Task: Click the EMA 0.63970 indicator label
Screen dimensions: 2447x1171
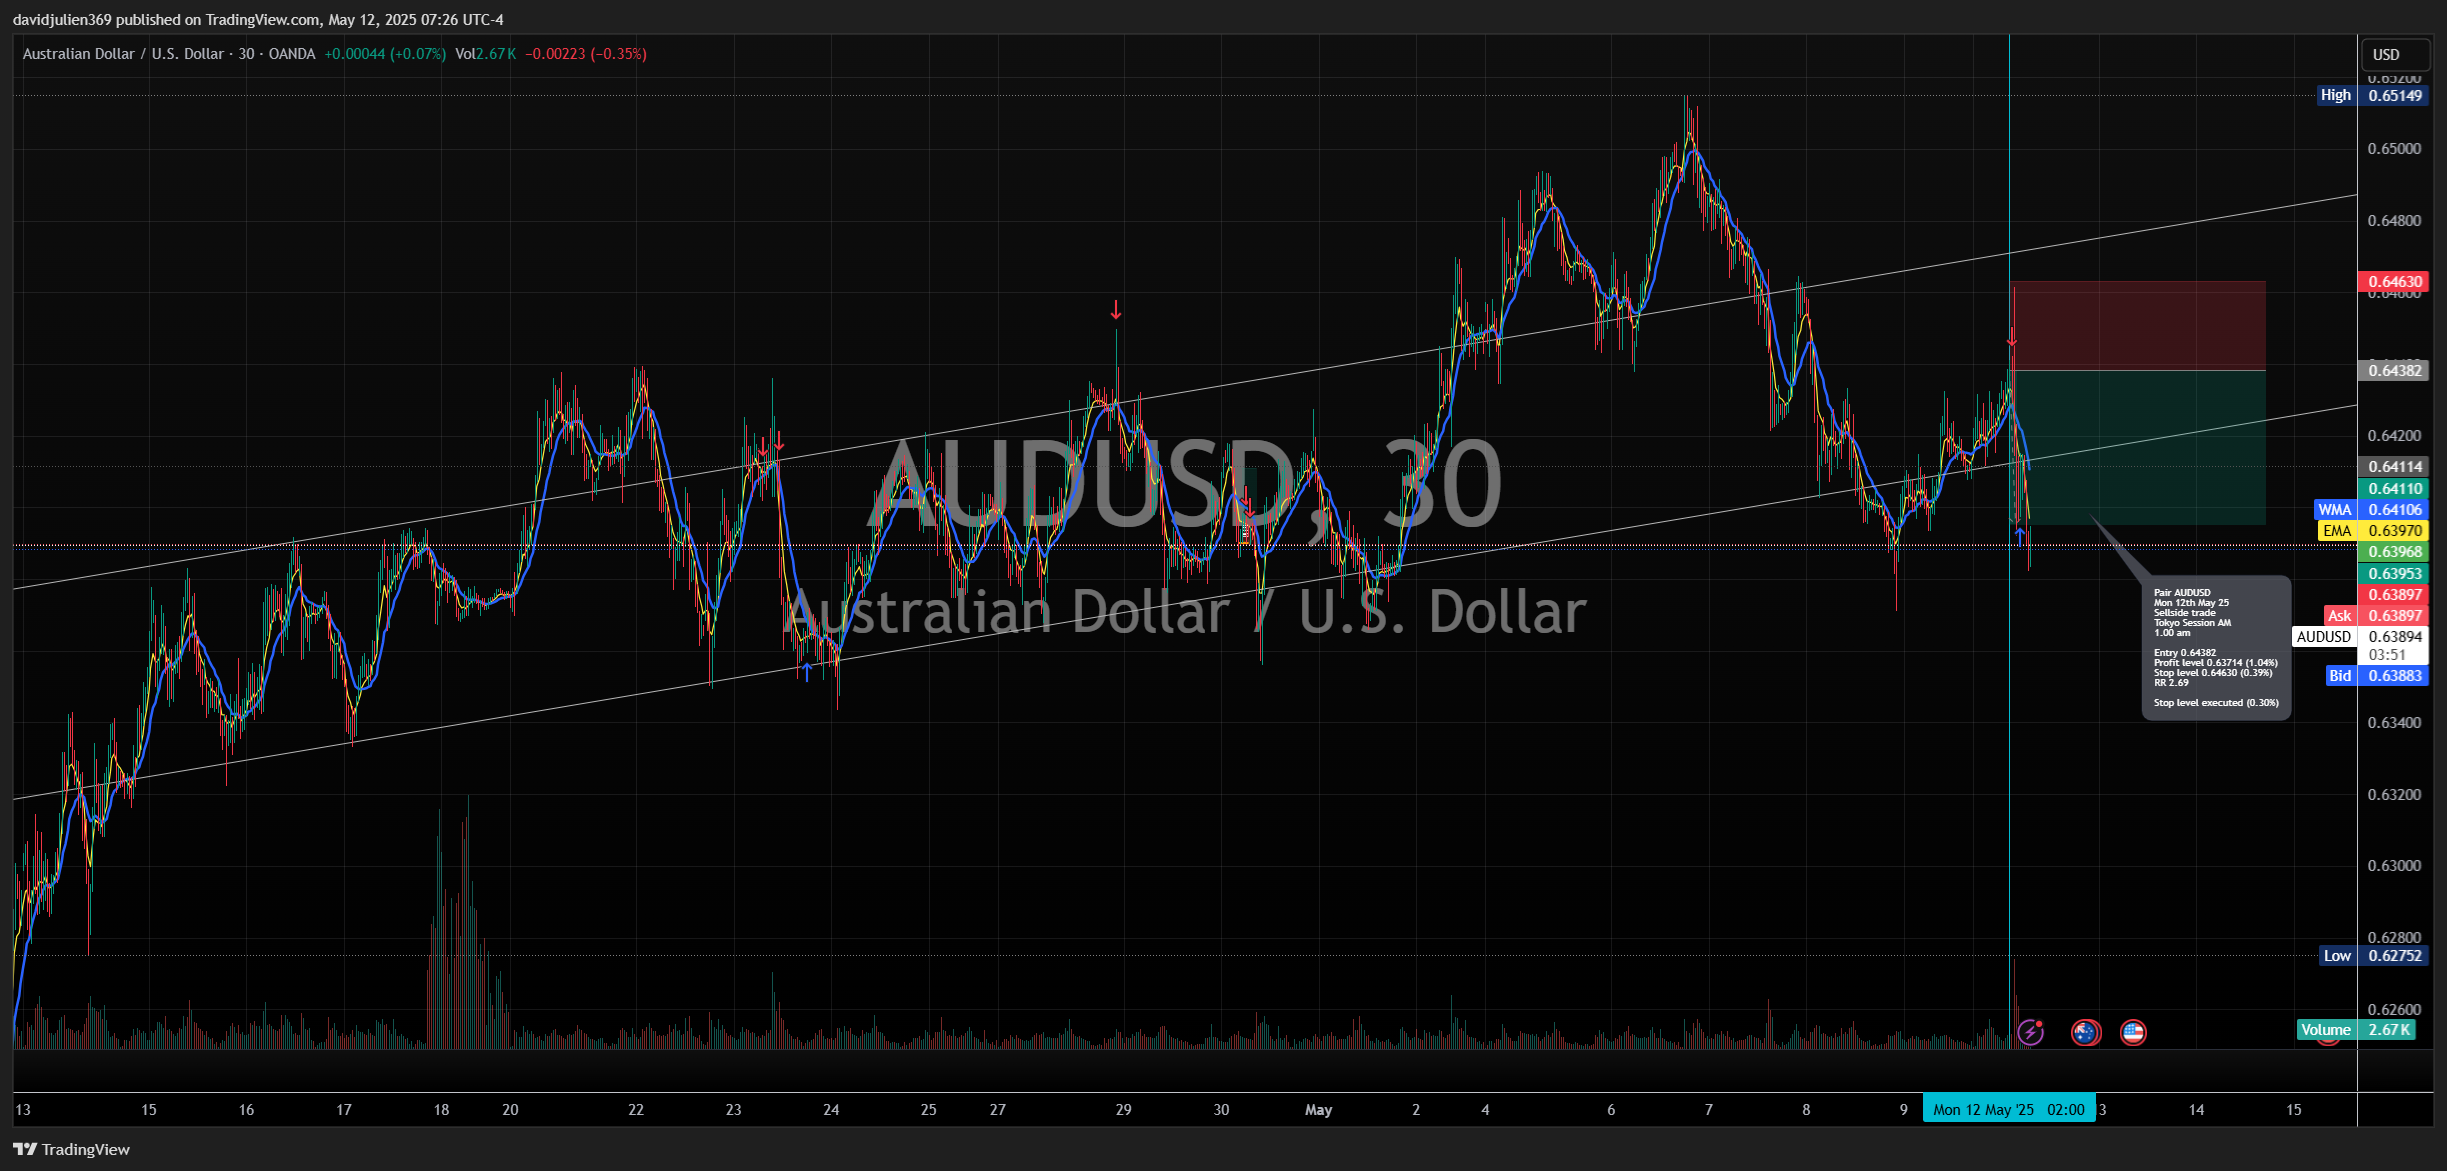Action: (x=2373, y=530)
